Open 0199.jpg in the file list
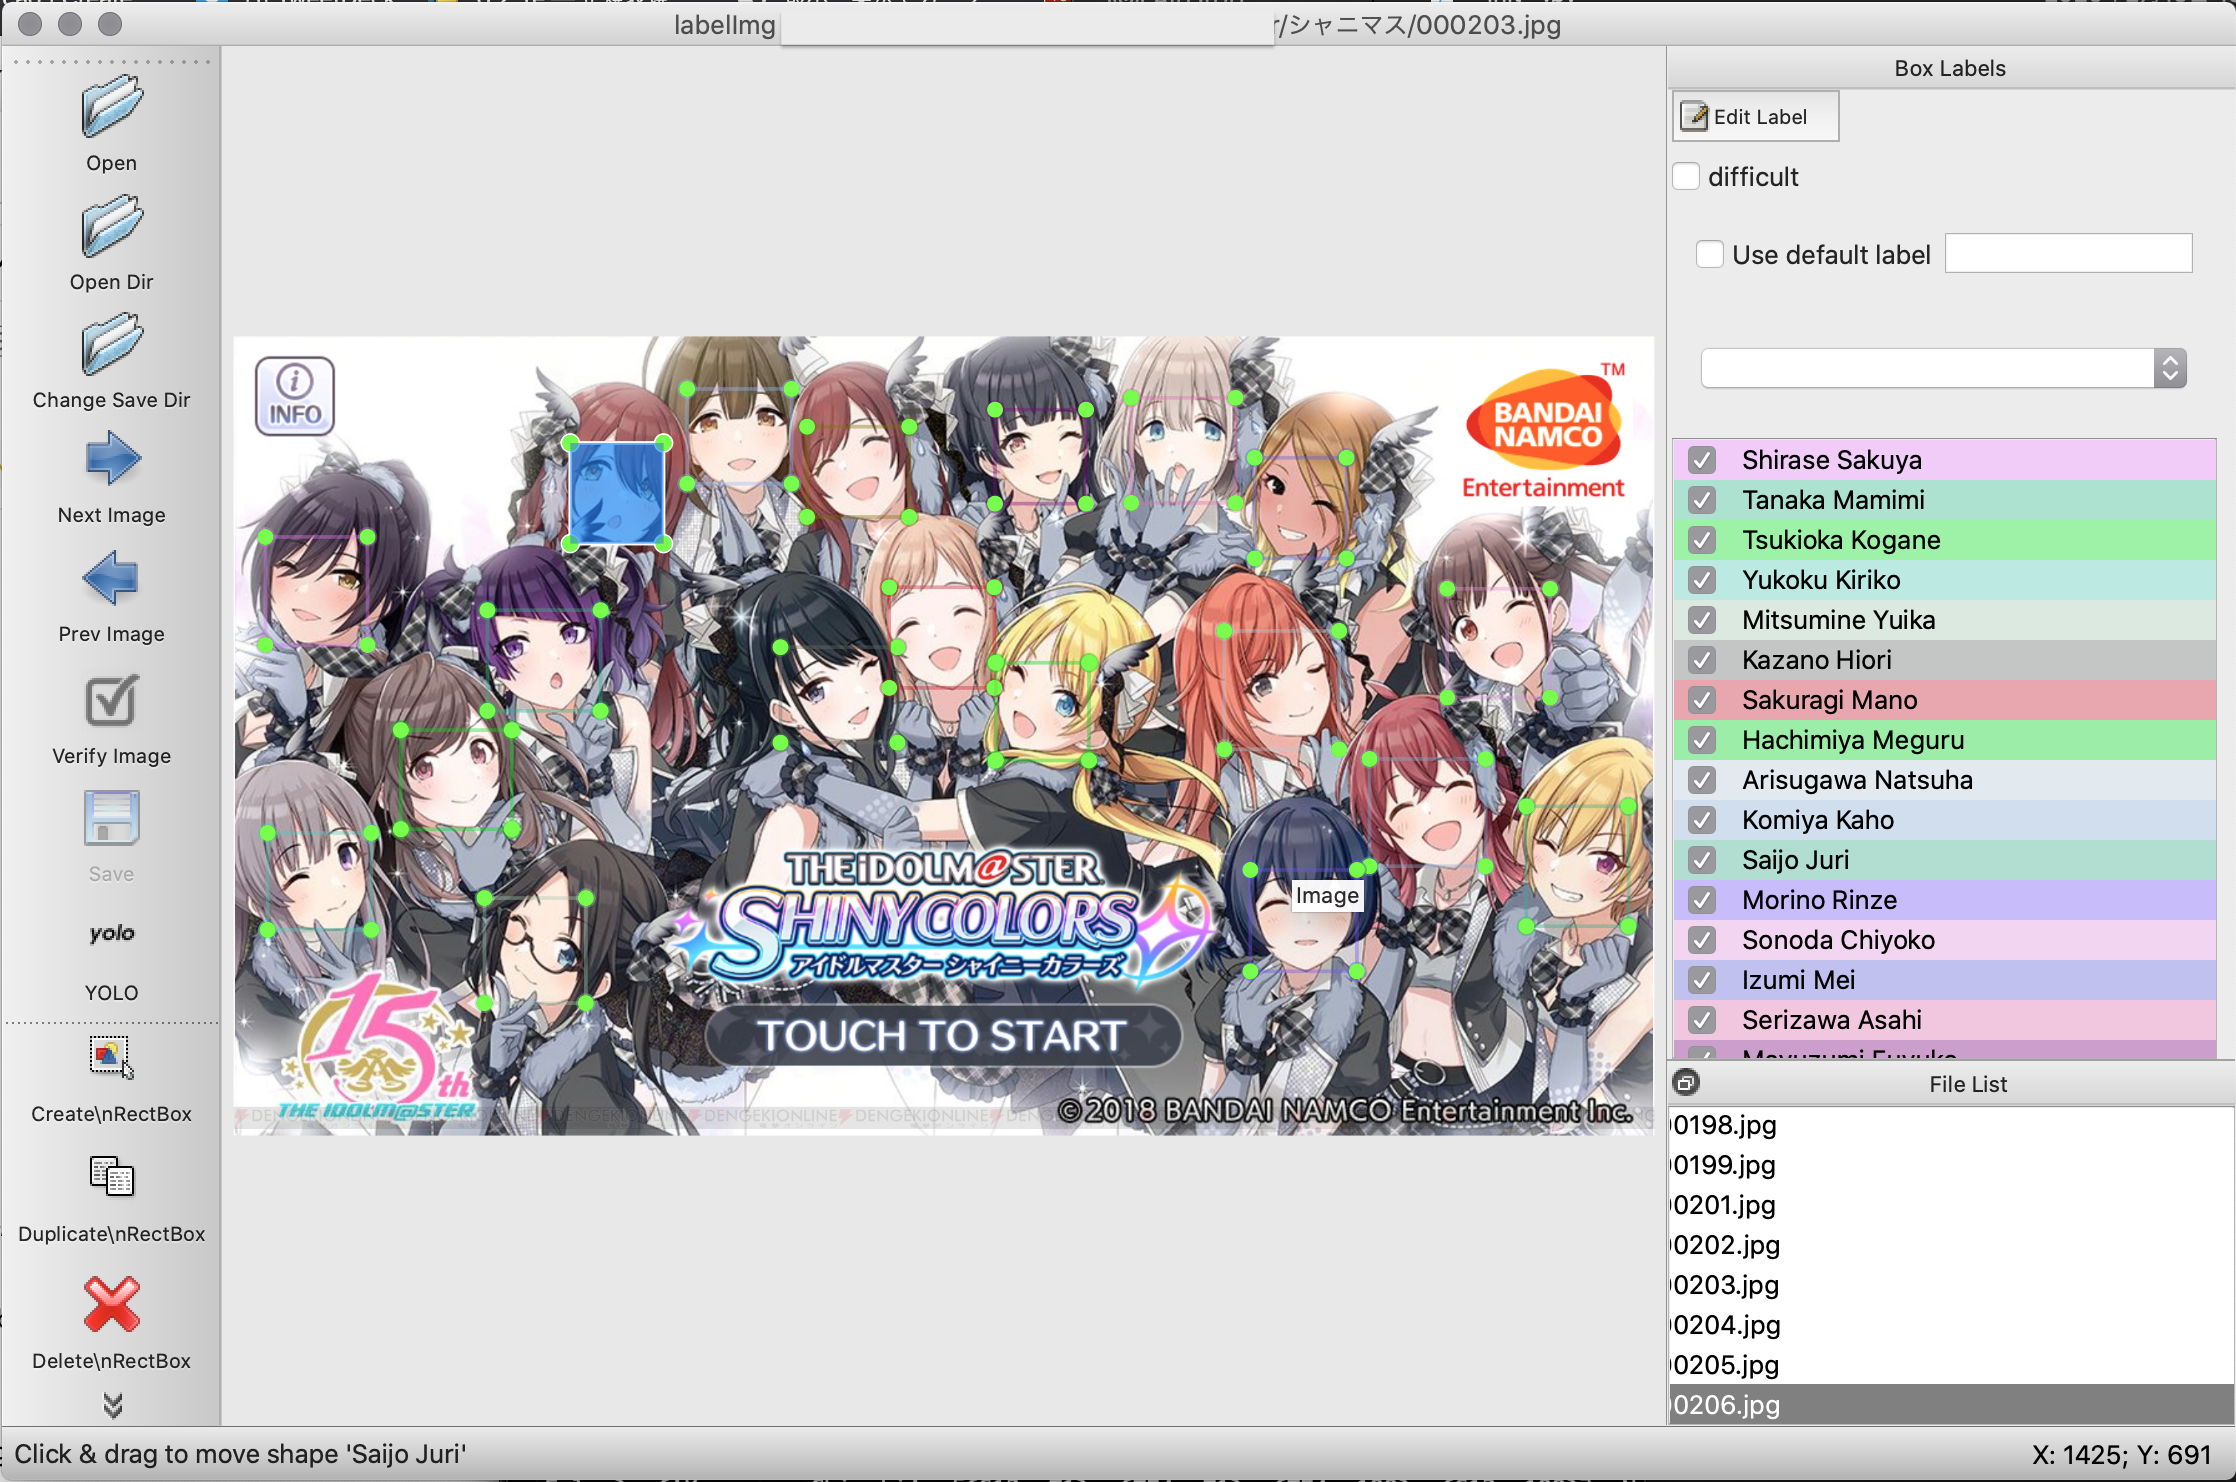The height and width of the screenshot is (1482, 2236). [1952, 1165]
